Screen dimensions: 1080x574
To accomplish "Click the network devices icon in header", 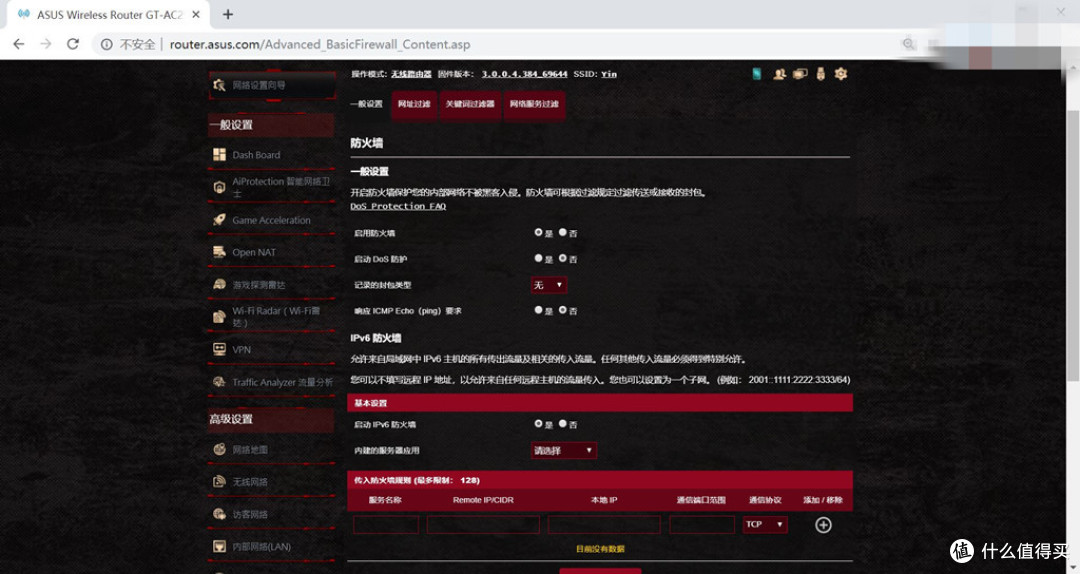I will point(800,74).
